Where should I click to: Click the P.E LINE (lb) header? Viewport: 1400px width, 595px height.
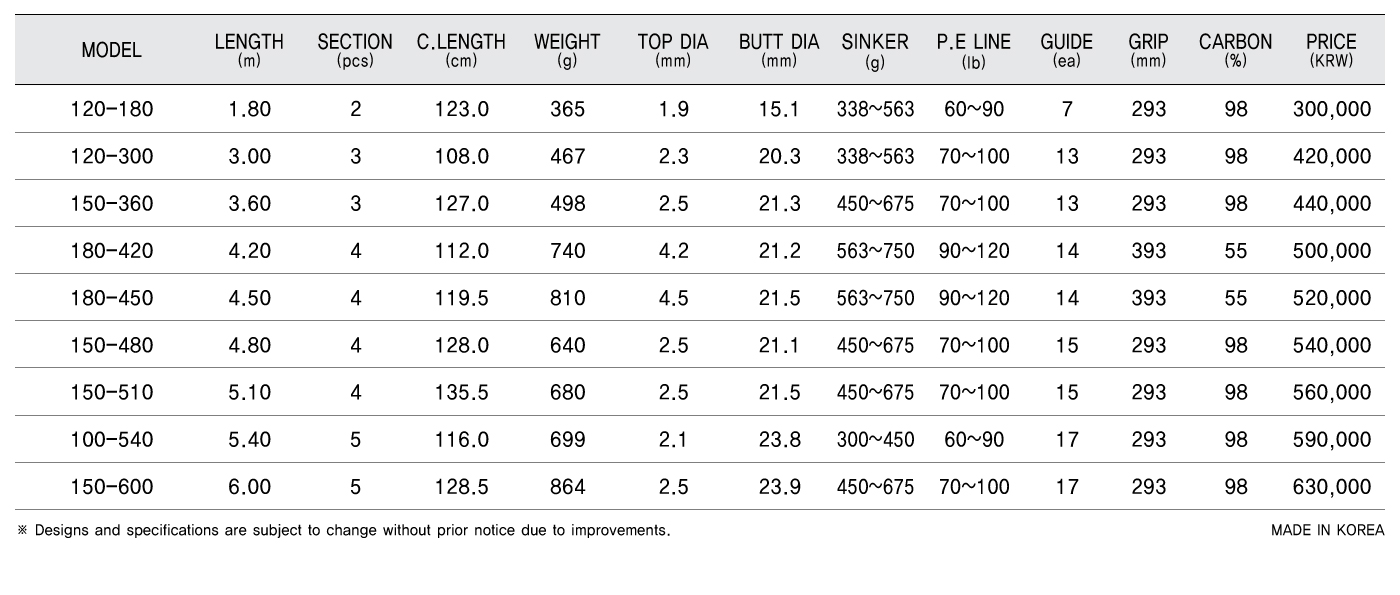click(974, 50)
